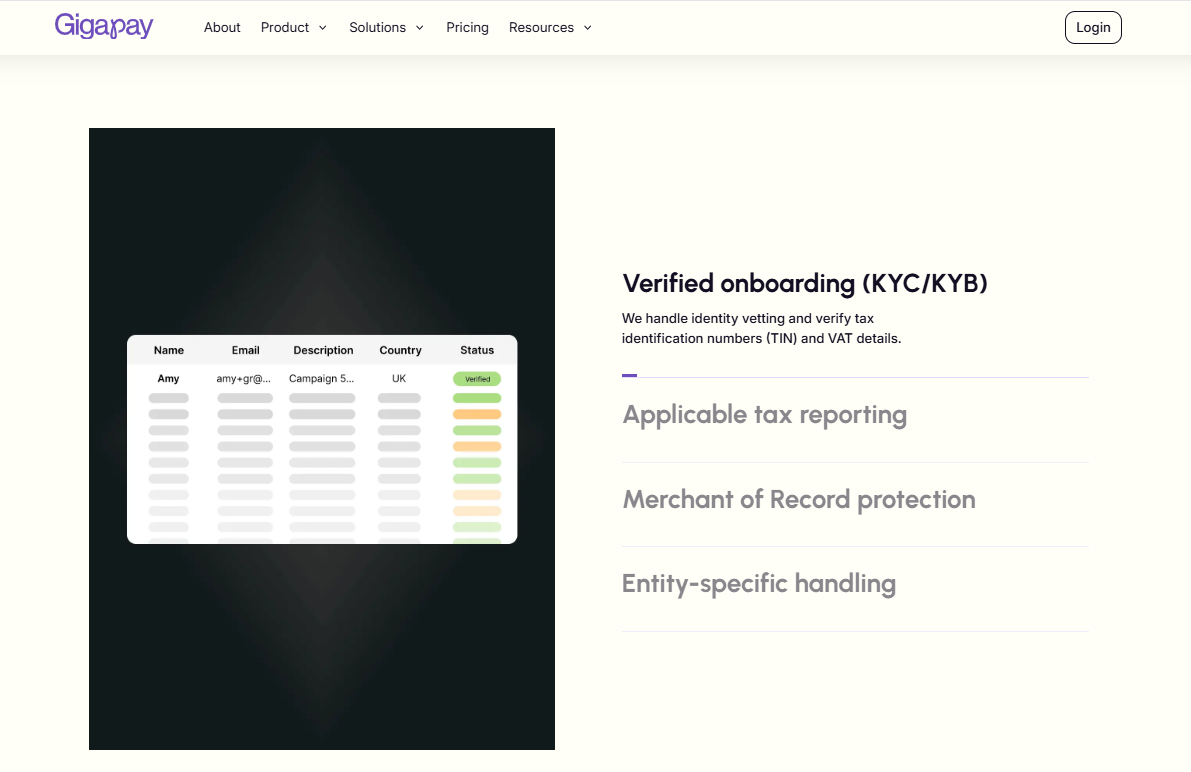
Task: Open the Solutions menu
Action: tap(378, 27)
